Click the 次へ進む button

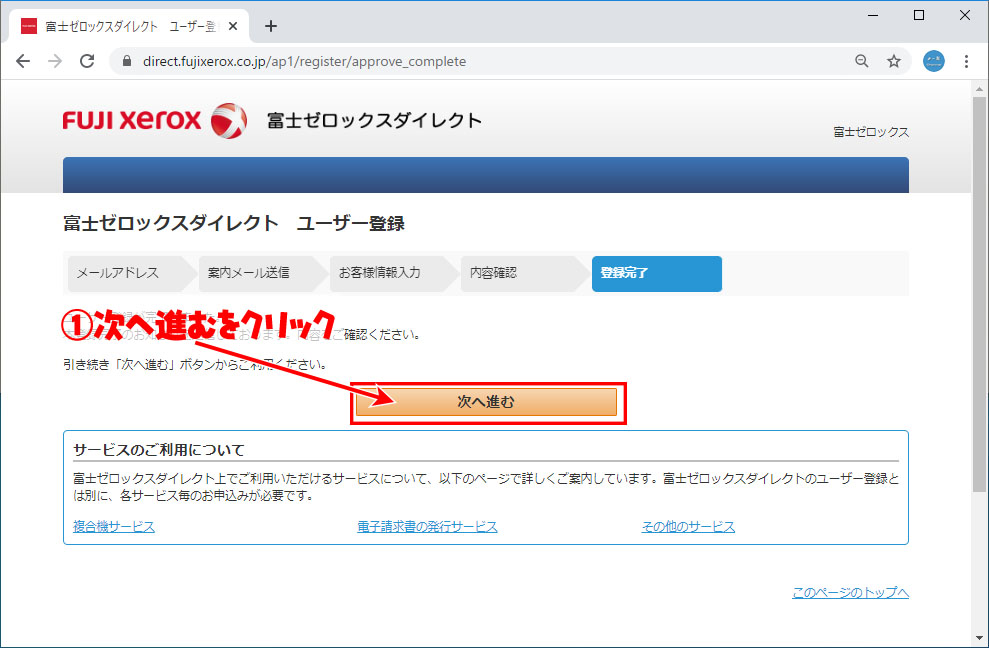coord(486,402)
